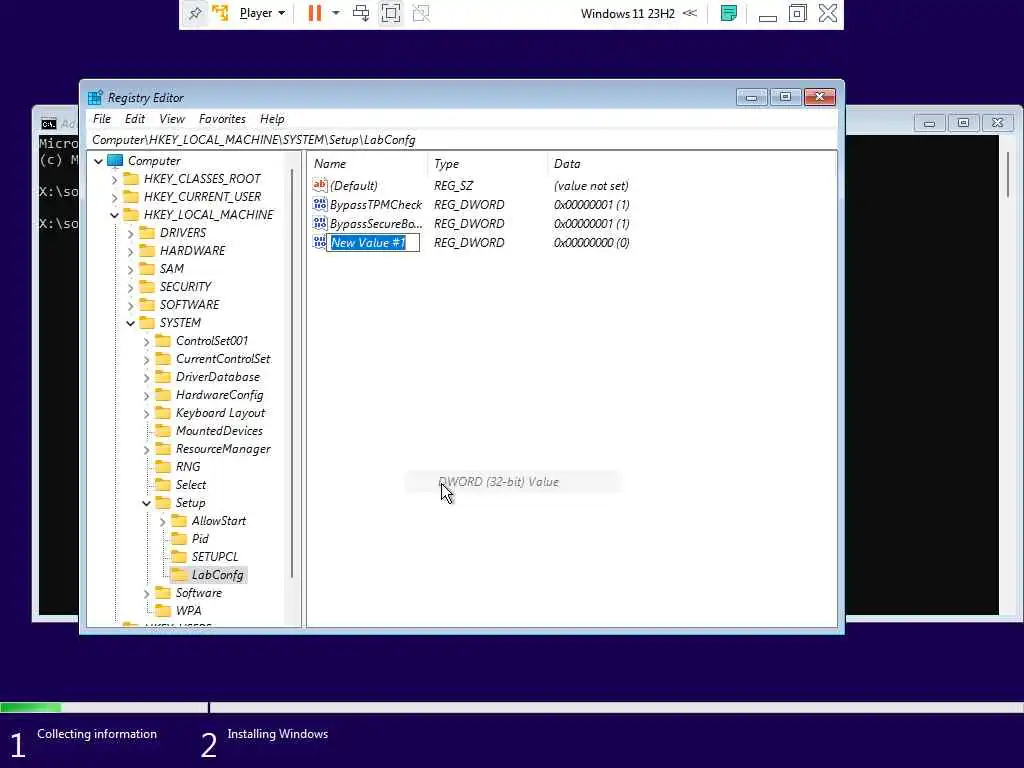
Task: Pause the virtual machine
Action: pos(315,13)
